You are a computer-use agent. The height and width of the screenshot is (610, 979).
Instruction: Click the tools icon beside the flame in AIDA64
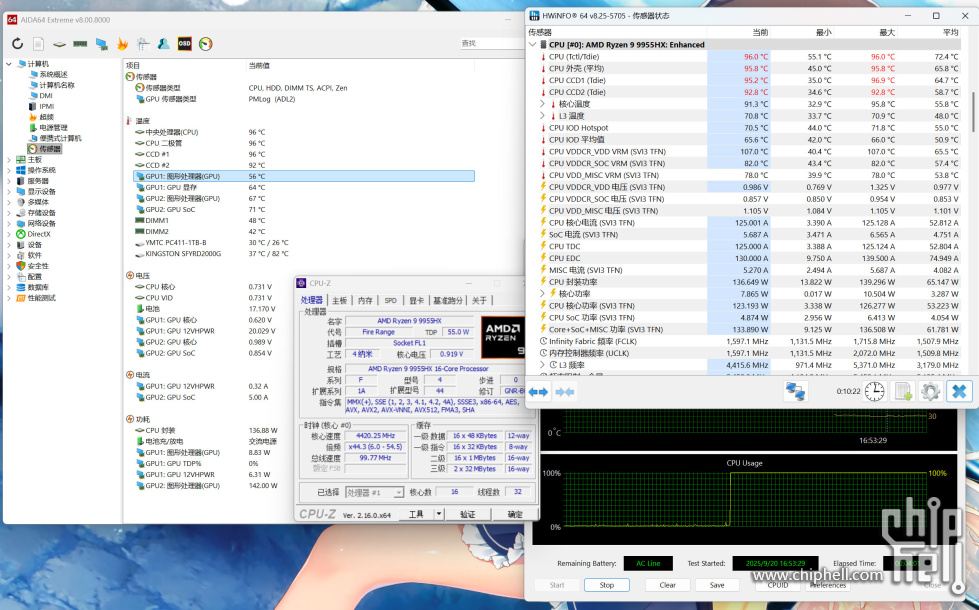[x=143, y=44]
